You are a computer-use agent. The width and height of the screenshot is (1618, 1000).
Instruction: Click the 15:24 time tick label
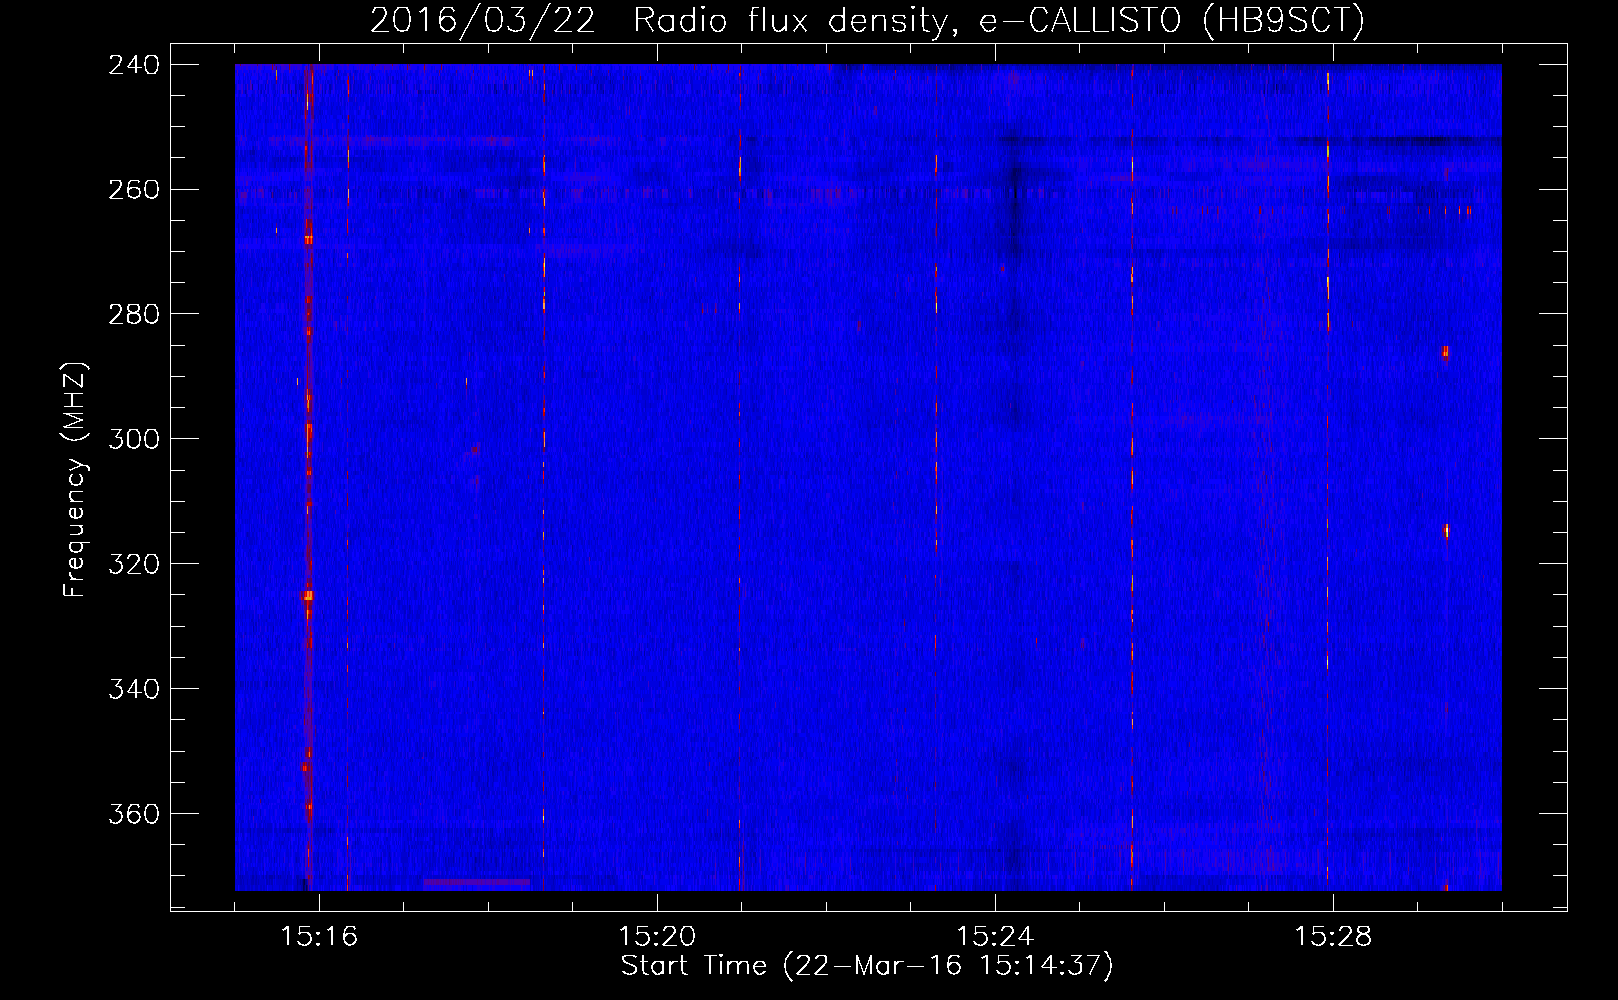point(995,937)
